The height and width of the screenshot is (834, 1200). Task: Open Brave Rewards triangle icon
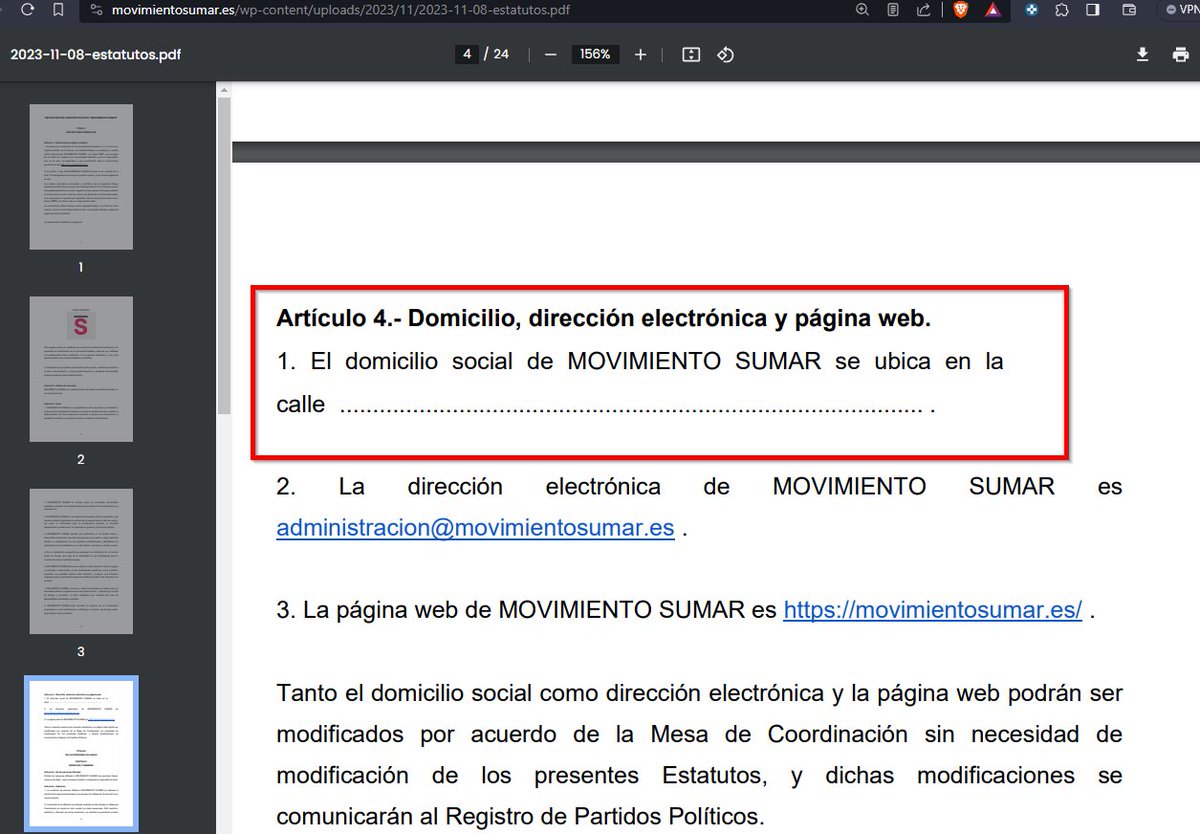tap(992, 9)
